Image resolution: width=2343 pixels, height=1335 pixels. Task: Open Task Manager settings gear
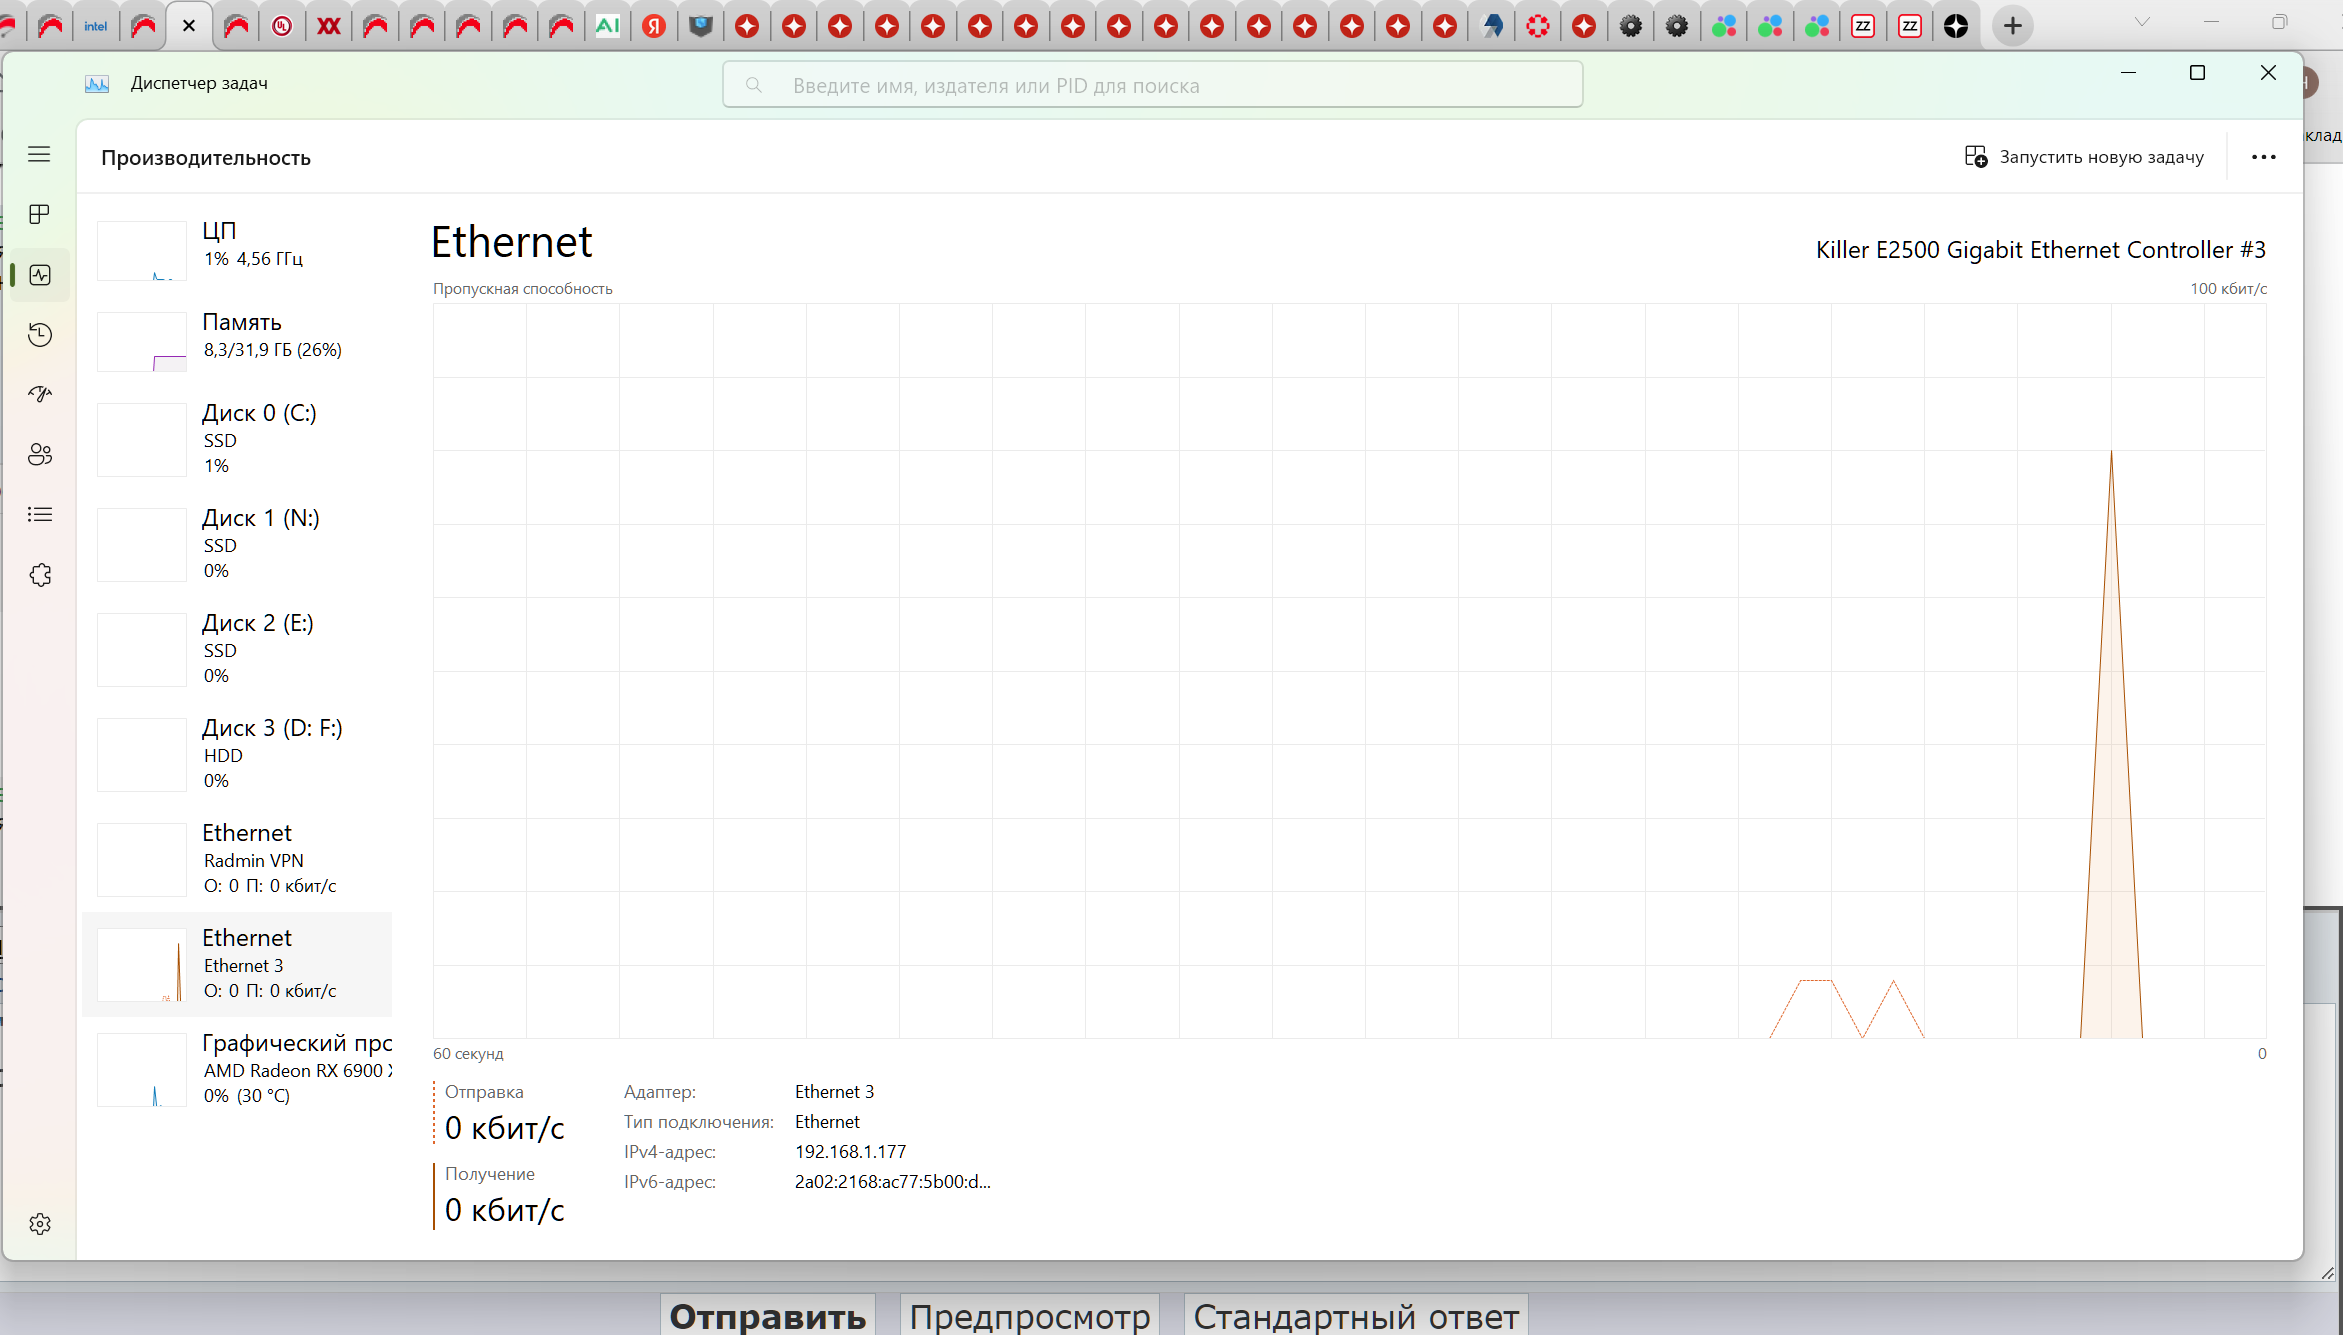(39, 1224)
